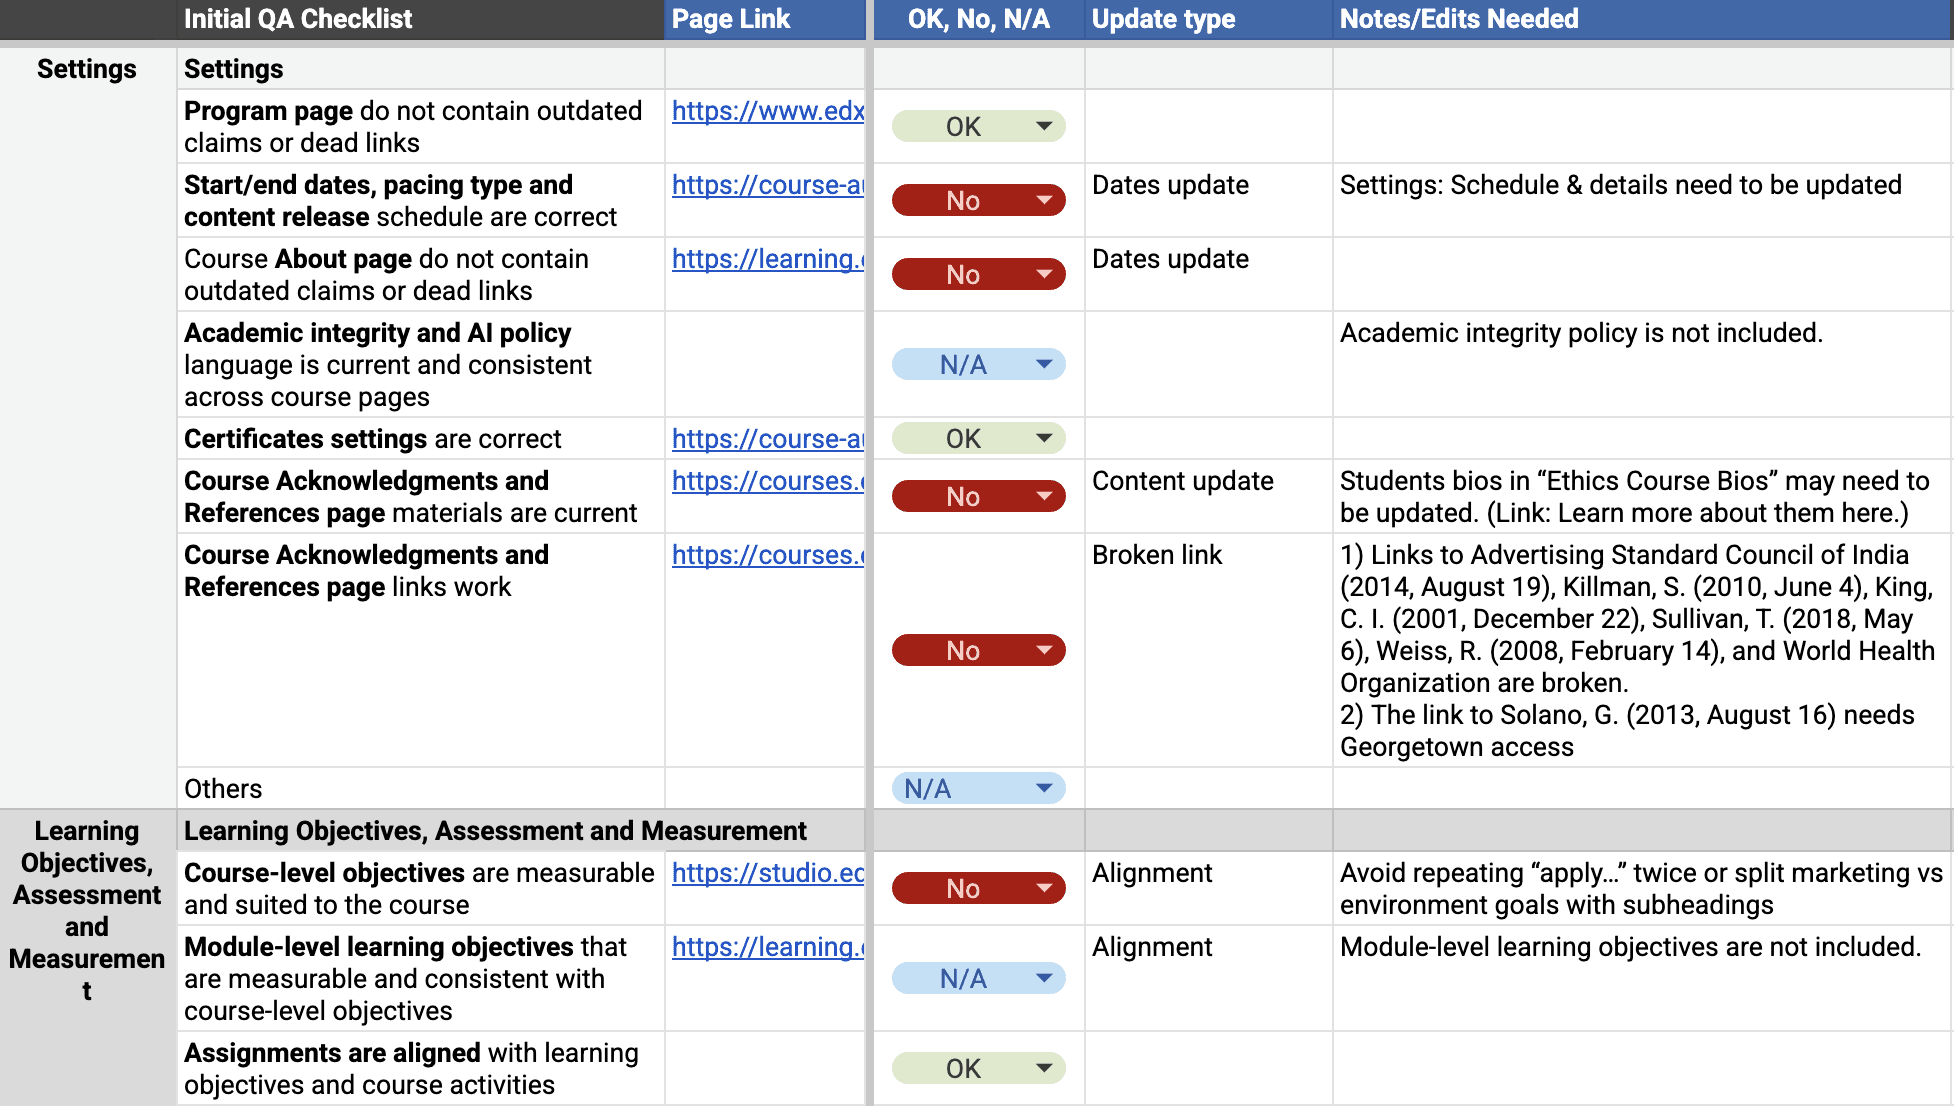Open the Certificates settings page link
1954x1106 pixels.
[766, 439]
